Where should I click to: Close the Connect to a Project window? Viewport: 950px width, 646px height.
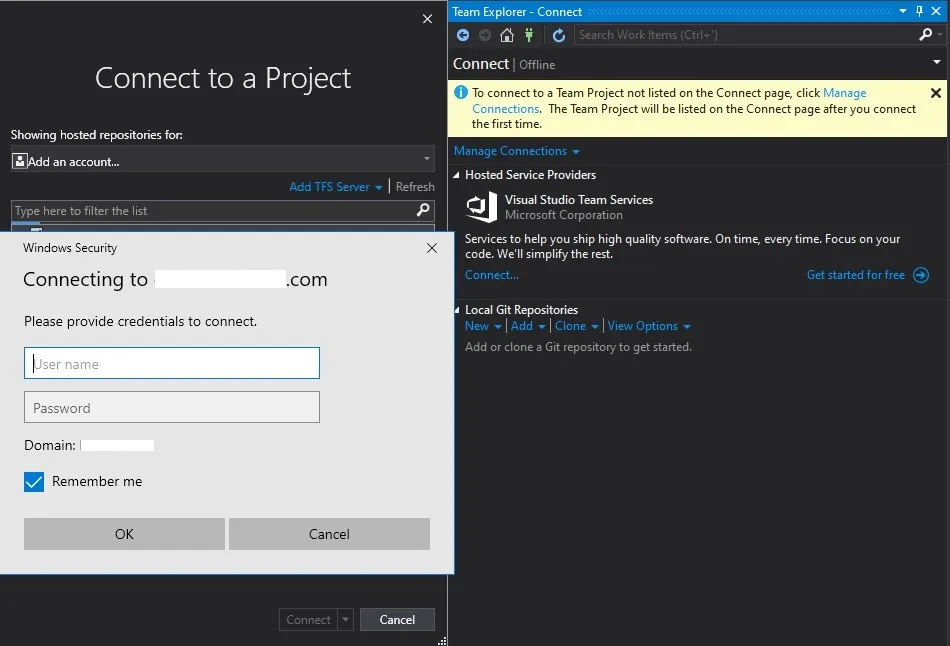coord(427,19)
